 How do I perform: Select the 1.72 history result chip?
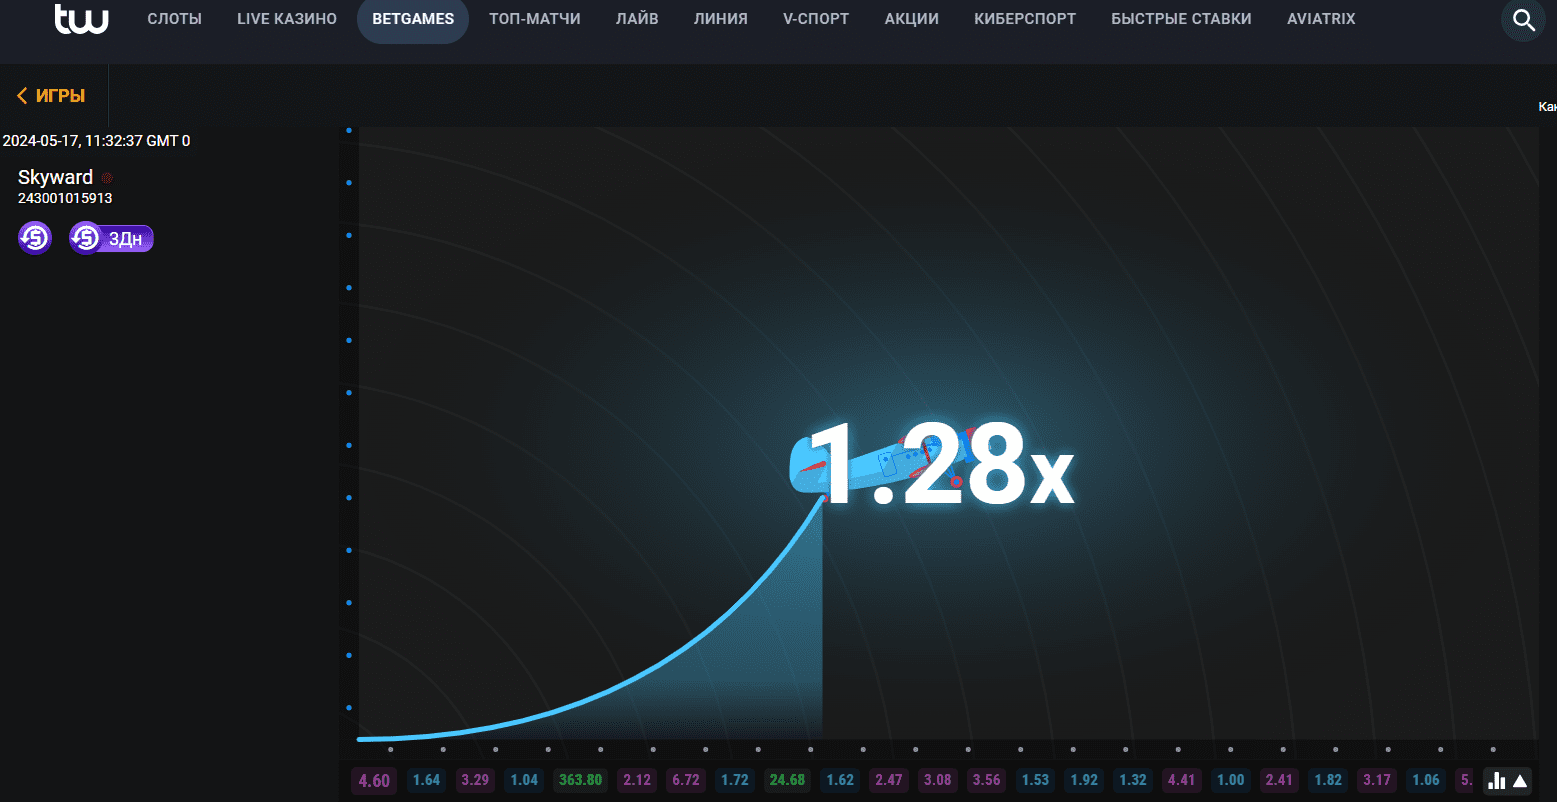click(735, 780)
